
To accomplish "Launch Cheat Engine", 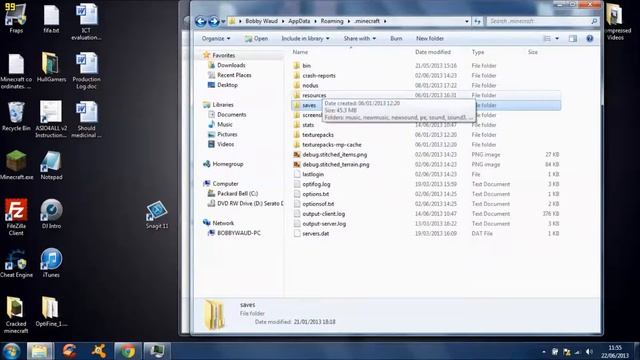I will (16, 263).
